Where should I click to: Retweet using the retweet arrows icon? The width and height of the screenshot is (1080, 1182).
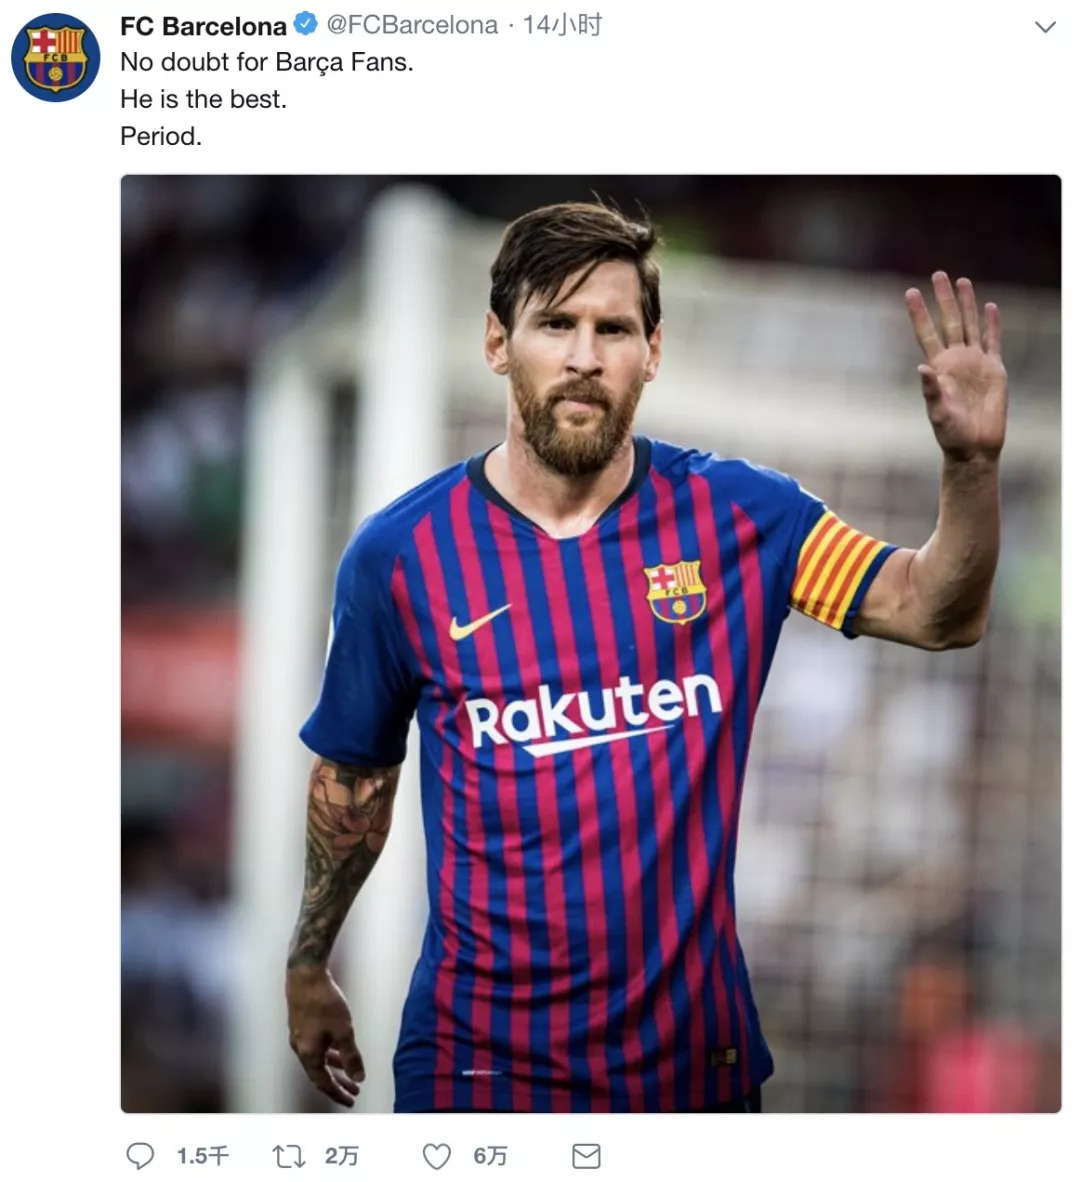coord(289,1156)
